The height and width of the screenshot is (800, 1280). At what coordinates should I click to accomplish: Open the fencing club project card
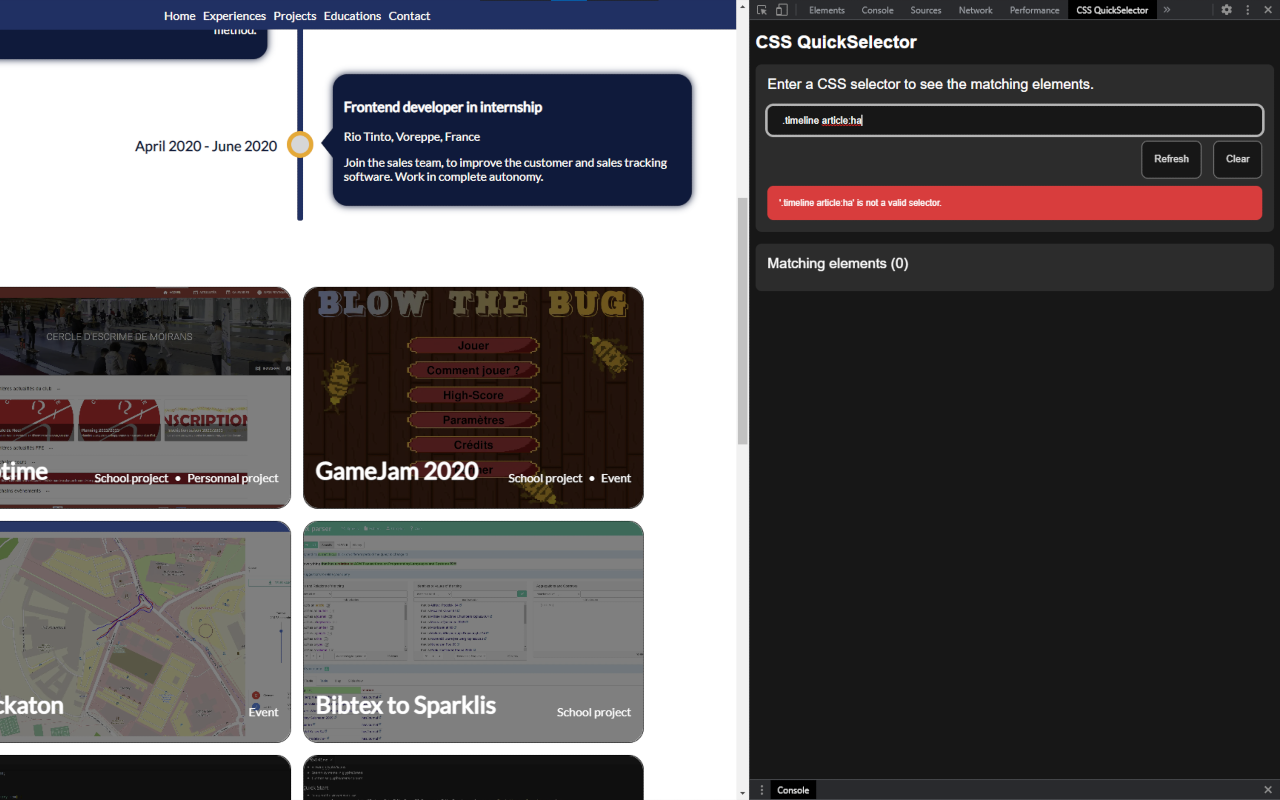click(145, 398)
